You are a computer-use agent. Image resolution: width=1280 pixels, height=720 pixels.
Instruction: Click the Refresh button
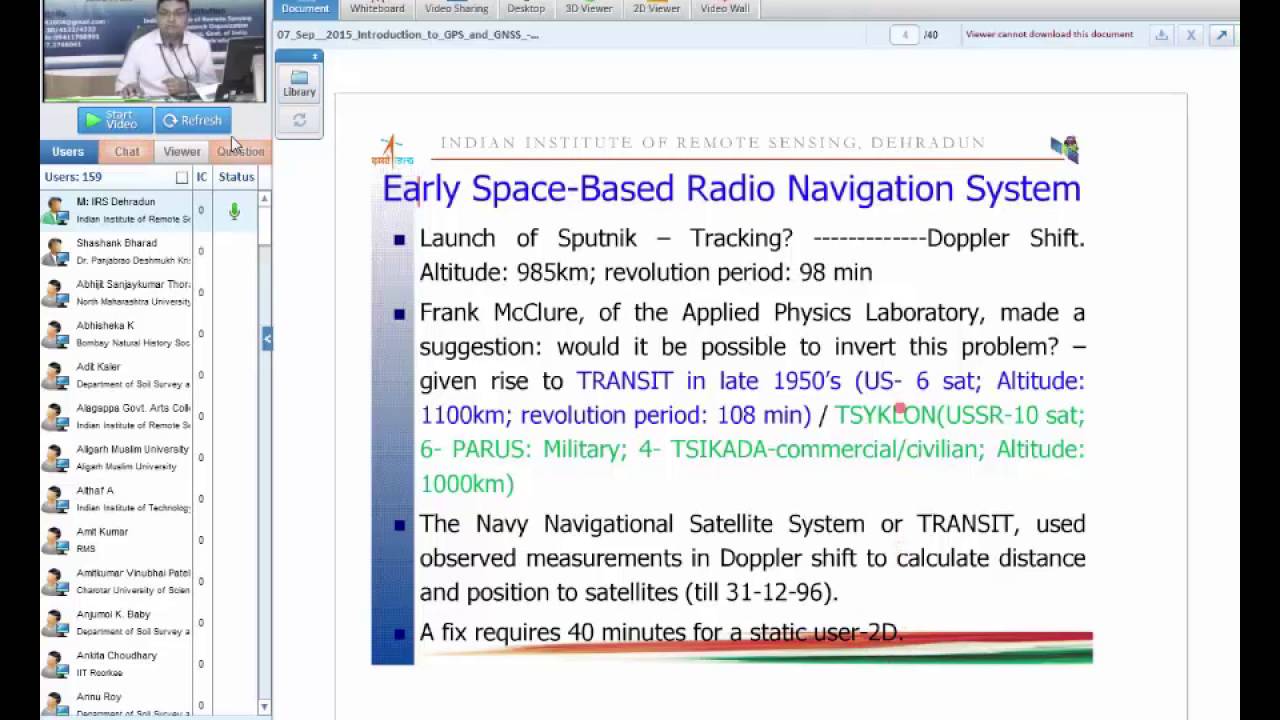193,120
